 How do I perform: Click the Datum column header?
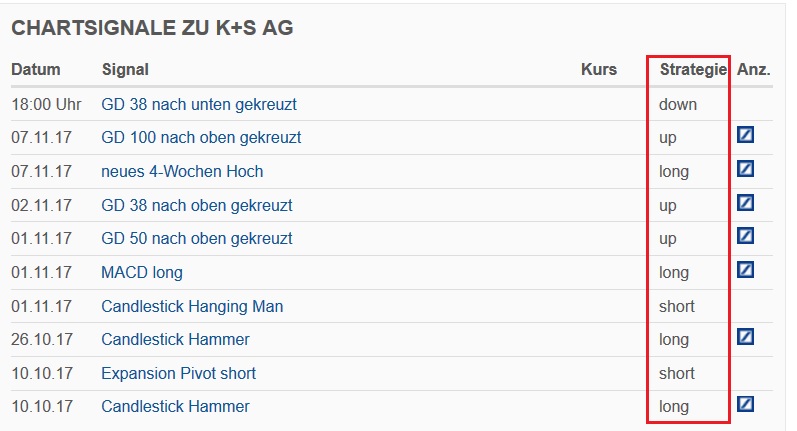pyautogui.click(x=36, y=70)
